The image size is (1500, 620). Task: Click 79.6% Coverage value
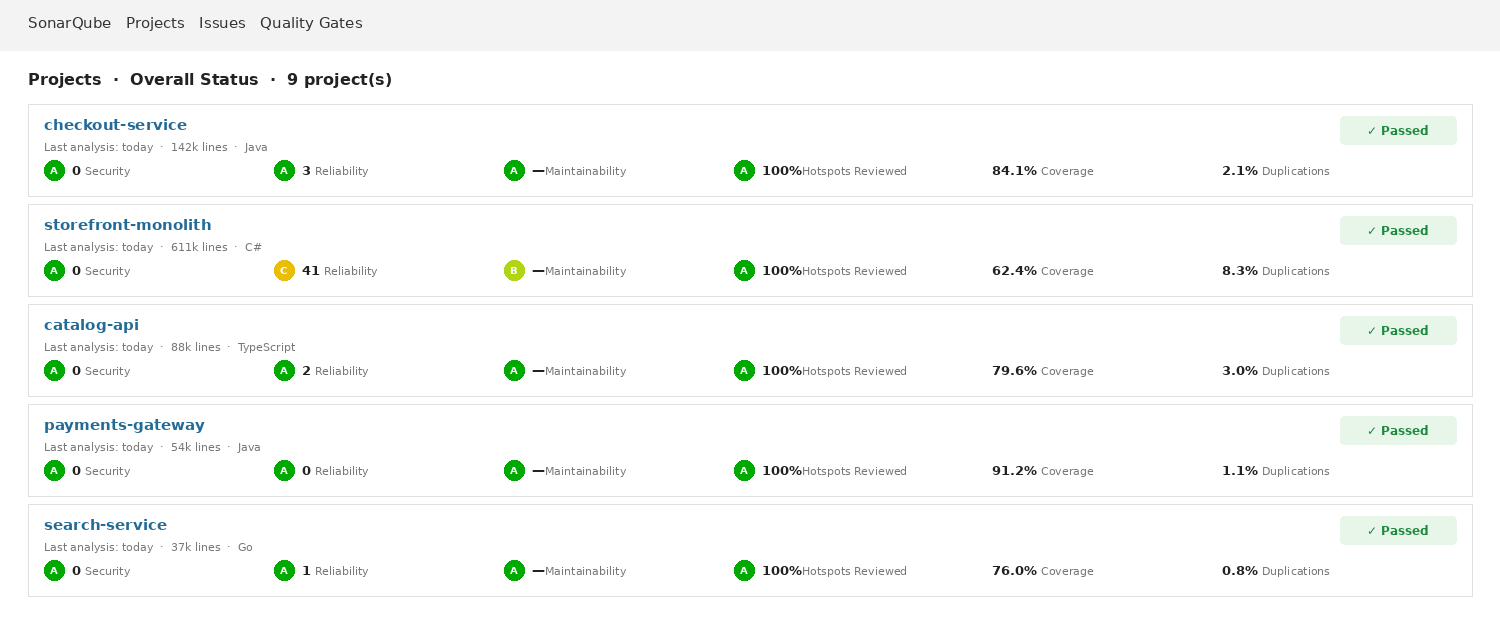pyautogui.click(x=1014, y=371)
